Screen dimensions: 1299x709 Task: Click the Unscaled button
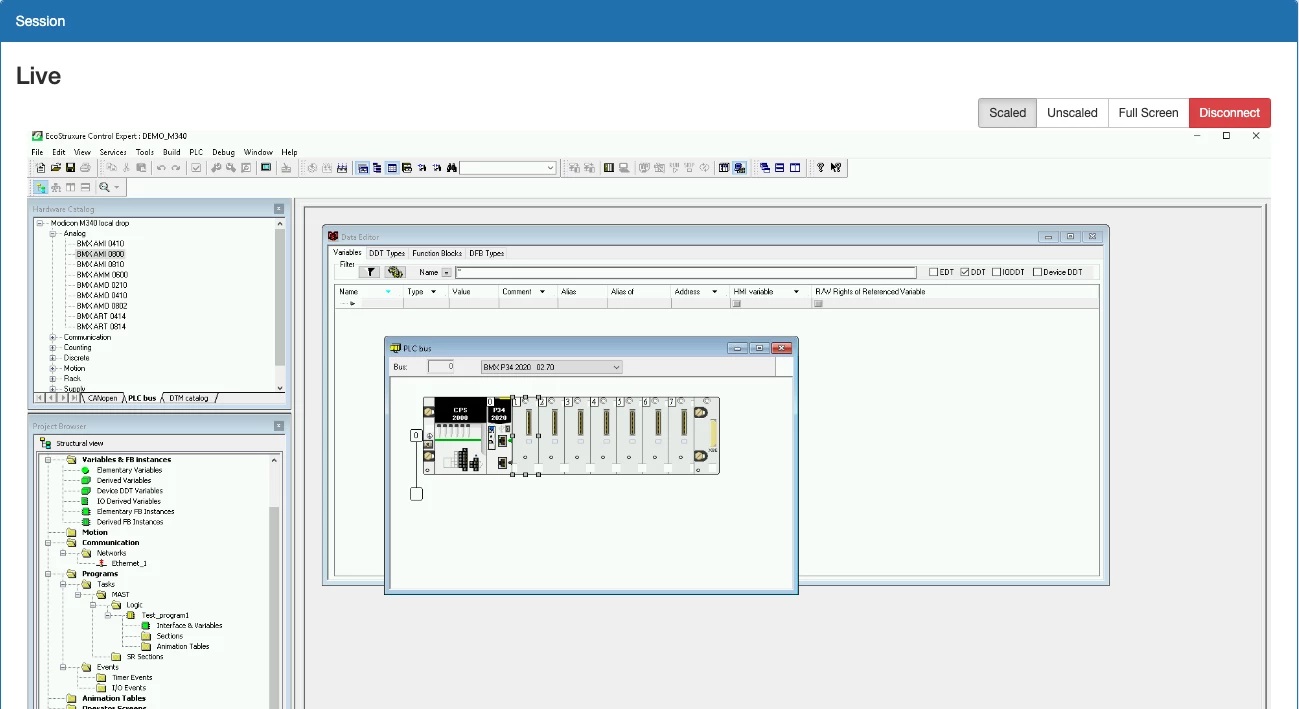[1072, 113]
